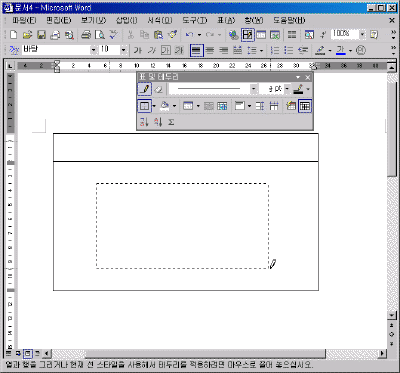The height and width of the screenshot is (373, 400).
Task: Toggle justified alignment button
Action: pos(197,50)
